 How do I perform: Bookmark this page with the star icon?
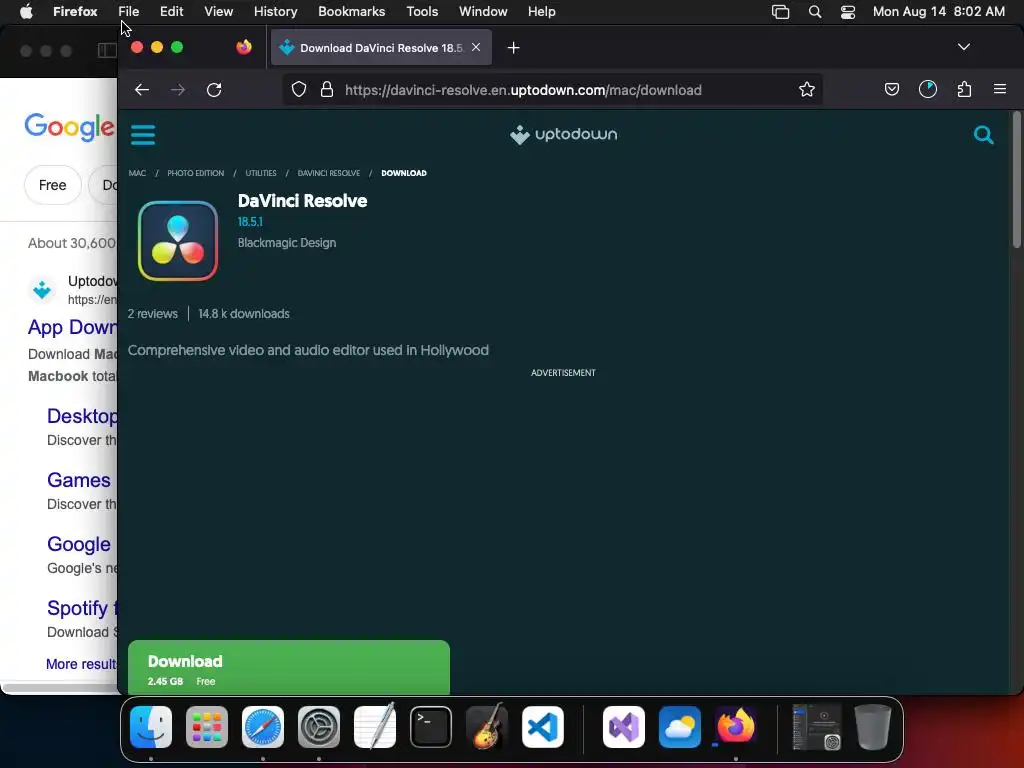coord(807,89)
